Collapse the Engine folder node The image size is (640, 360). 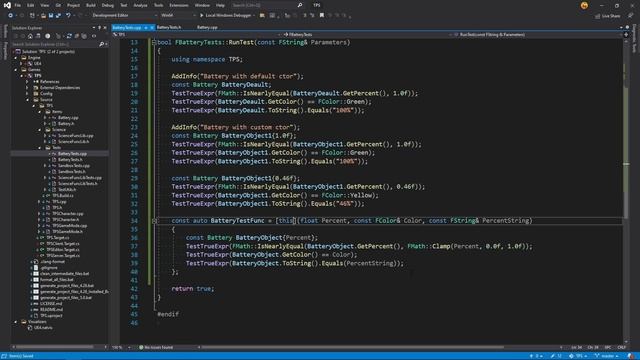[16, 58]
